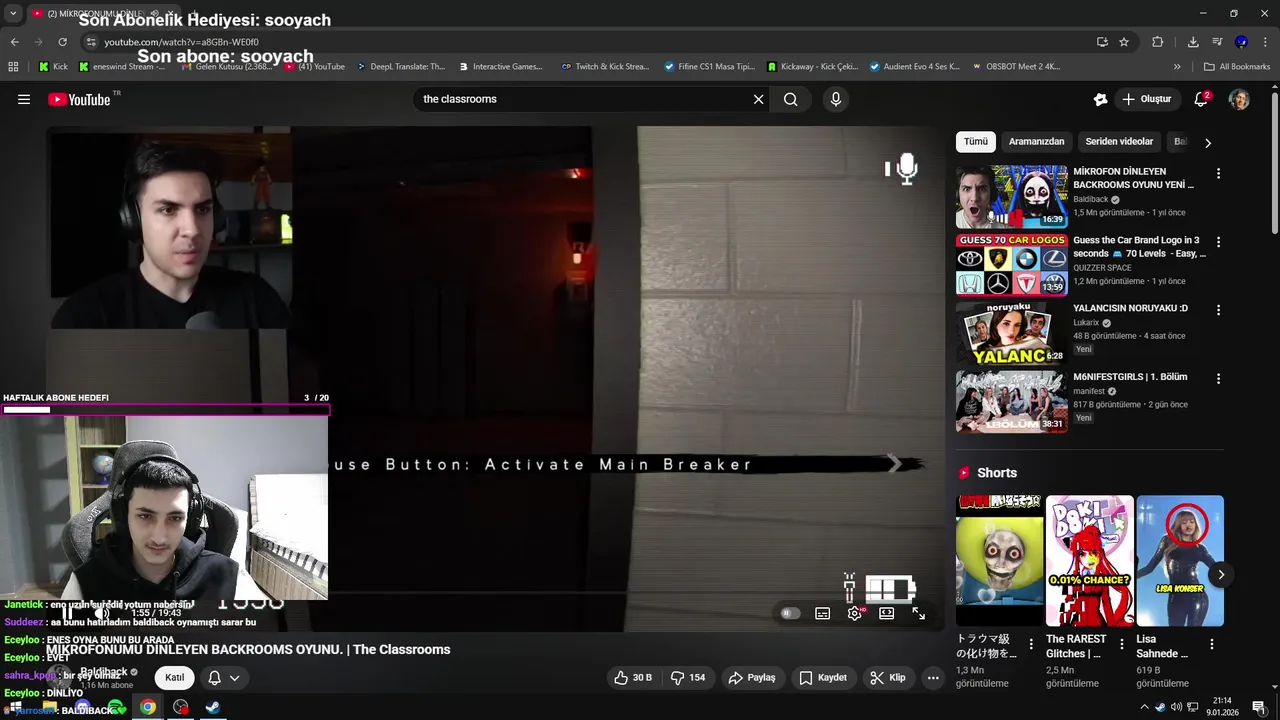Reload the page in Chrome

62,42
